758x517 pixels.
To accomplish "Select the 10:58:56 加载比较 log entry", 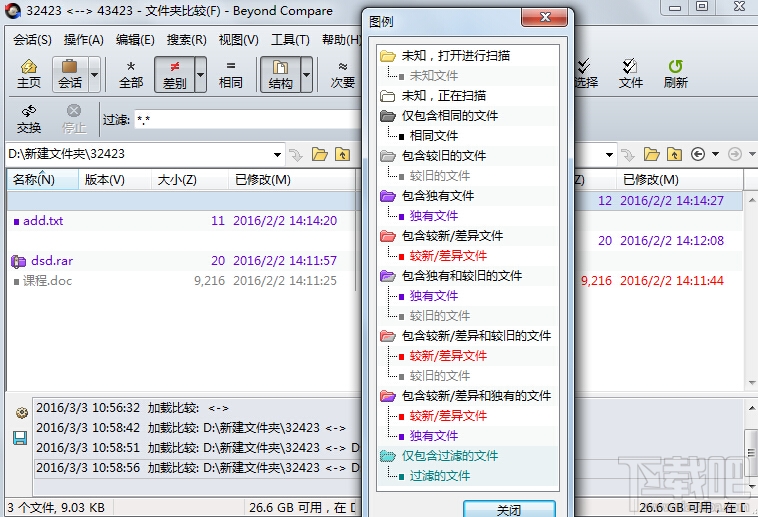I will pos(198,468).
